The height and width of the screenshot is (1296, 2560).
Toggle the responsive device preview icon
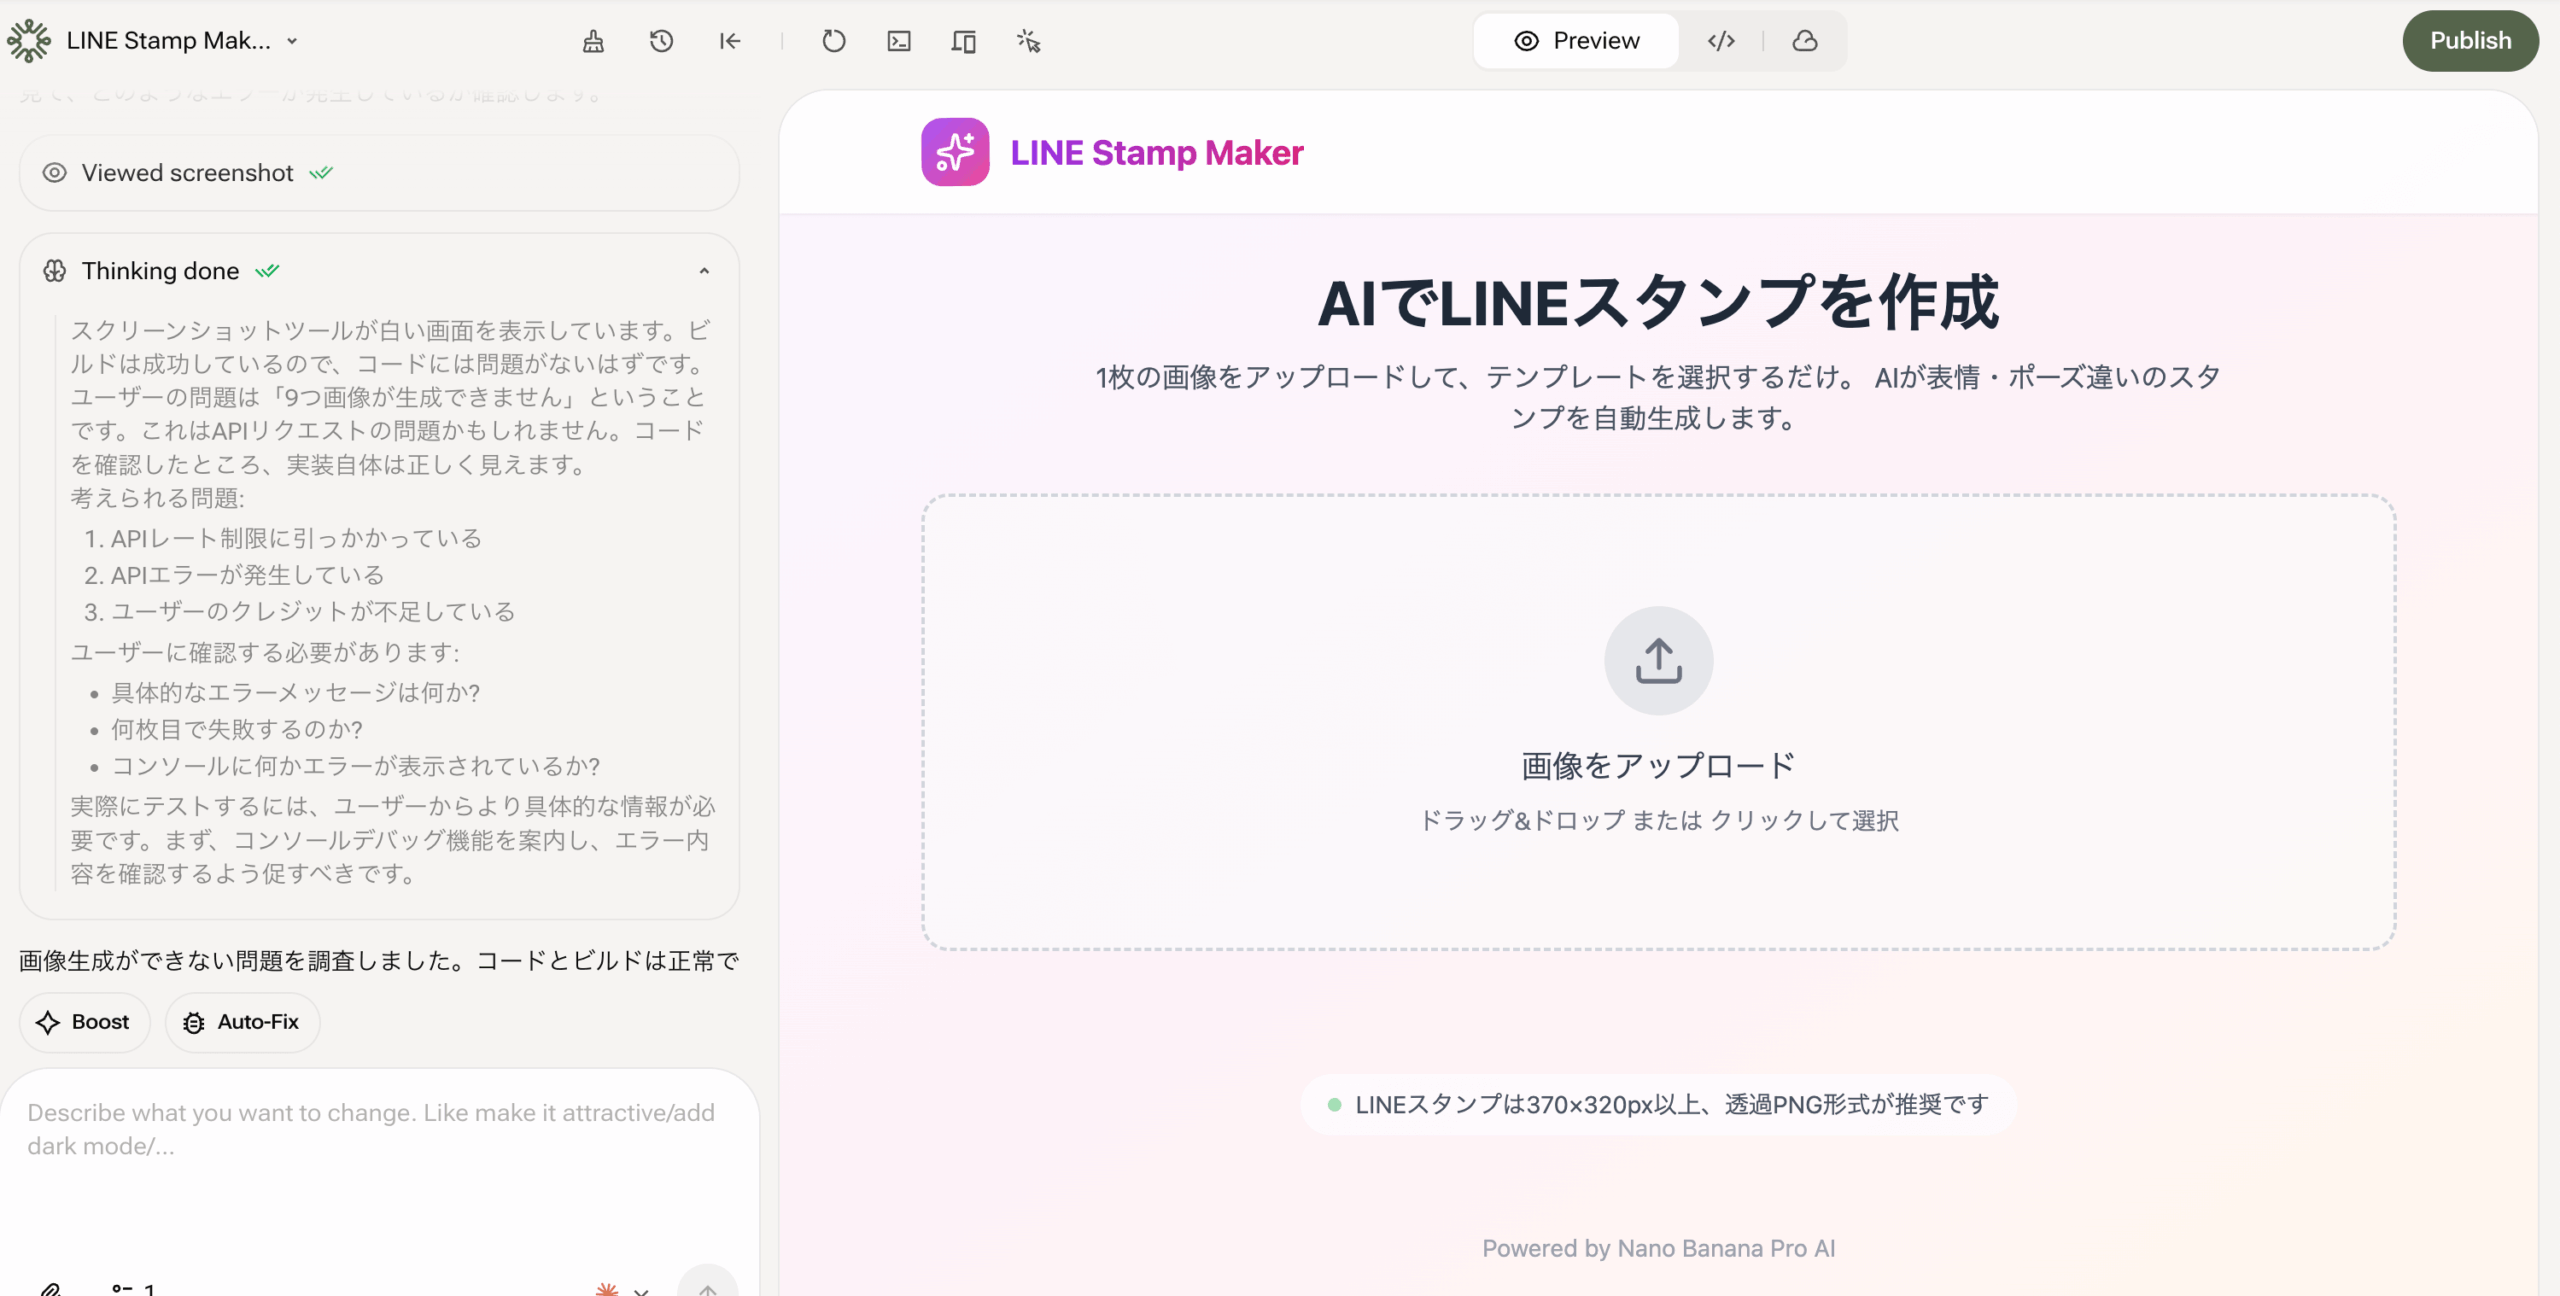tap(963, 41)
